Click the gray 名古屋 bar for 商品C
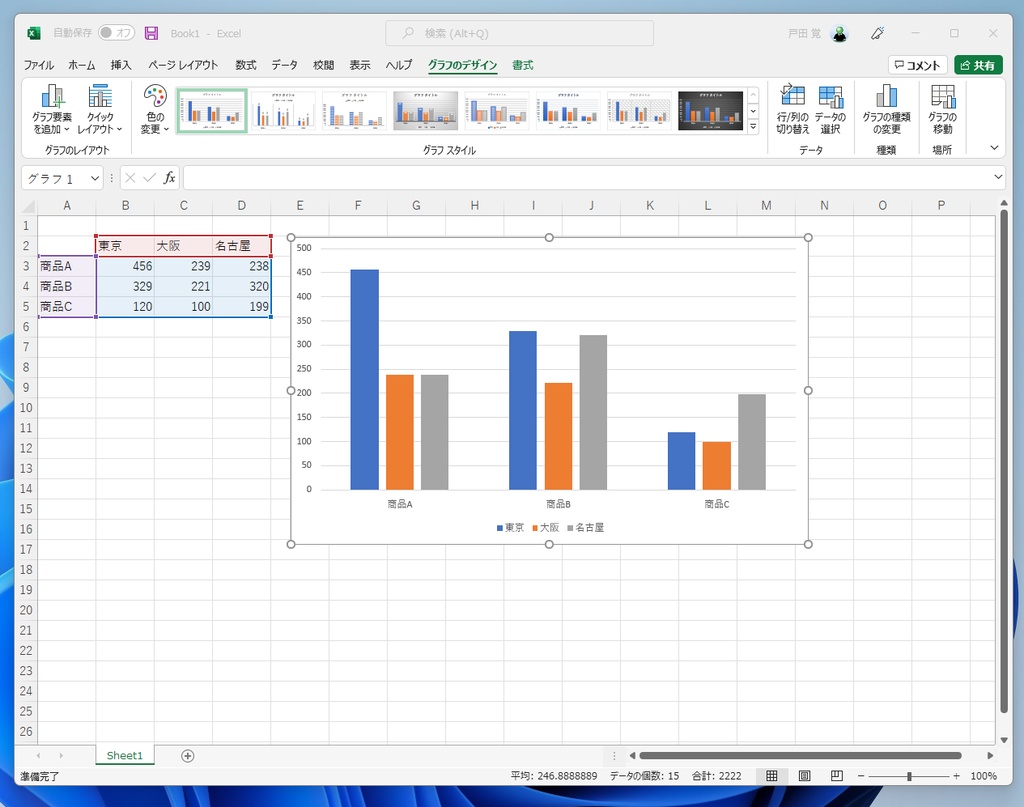This screenshot has height=807, width=1024. tap(752, 441)
